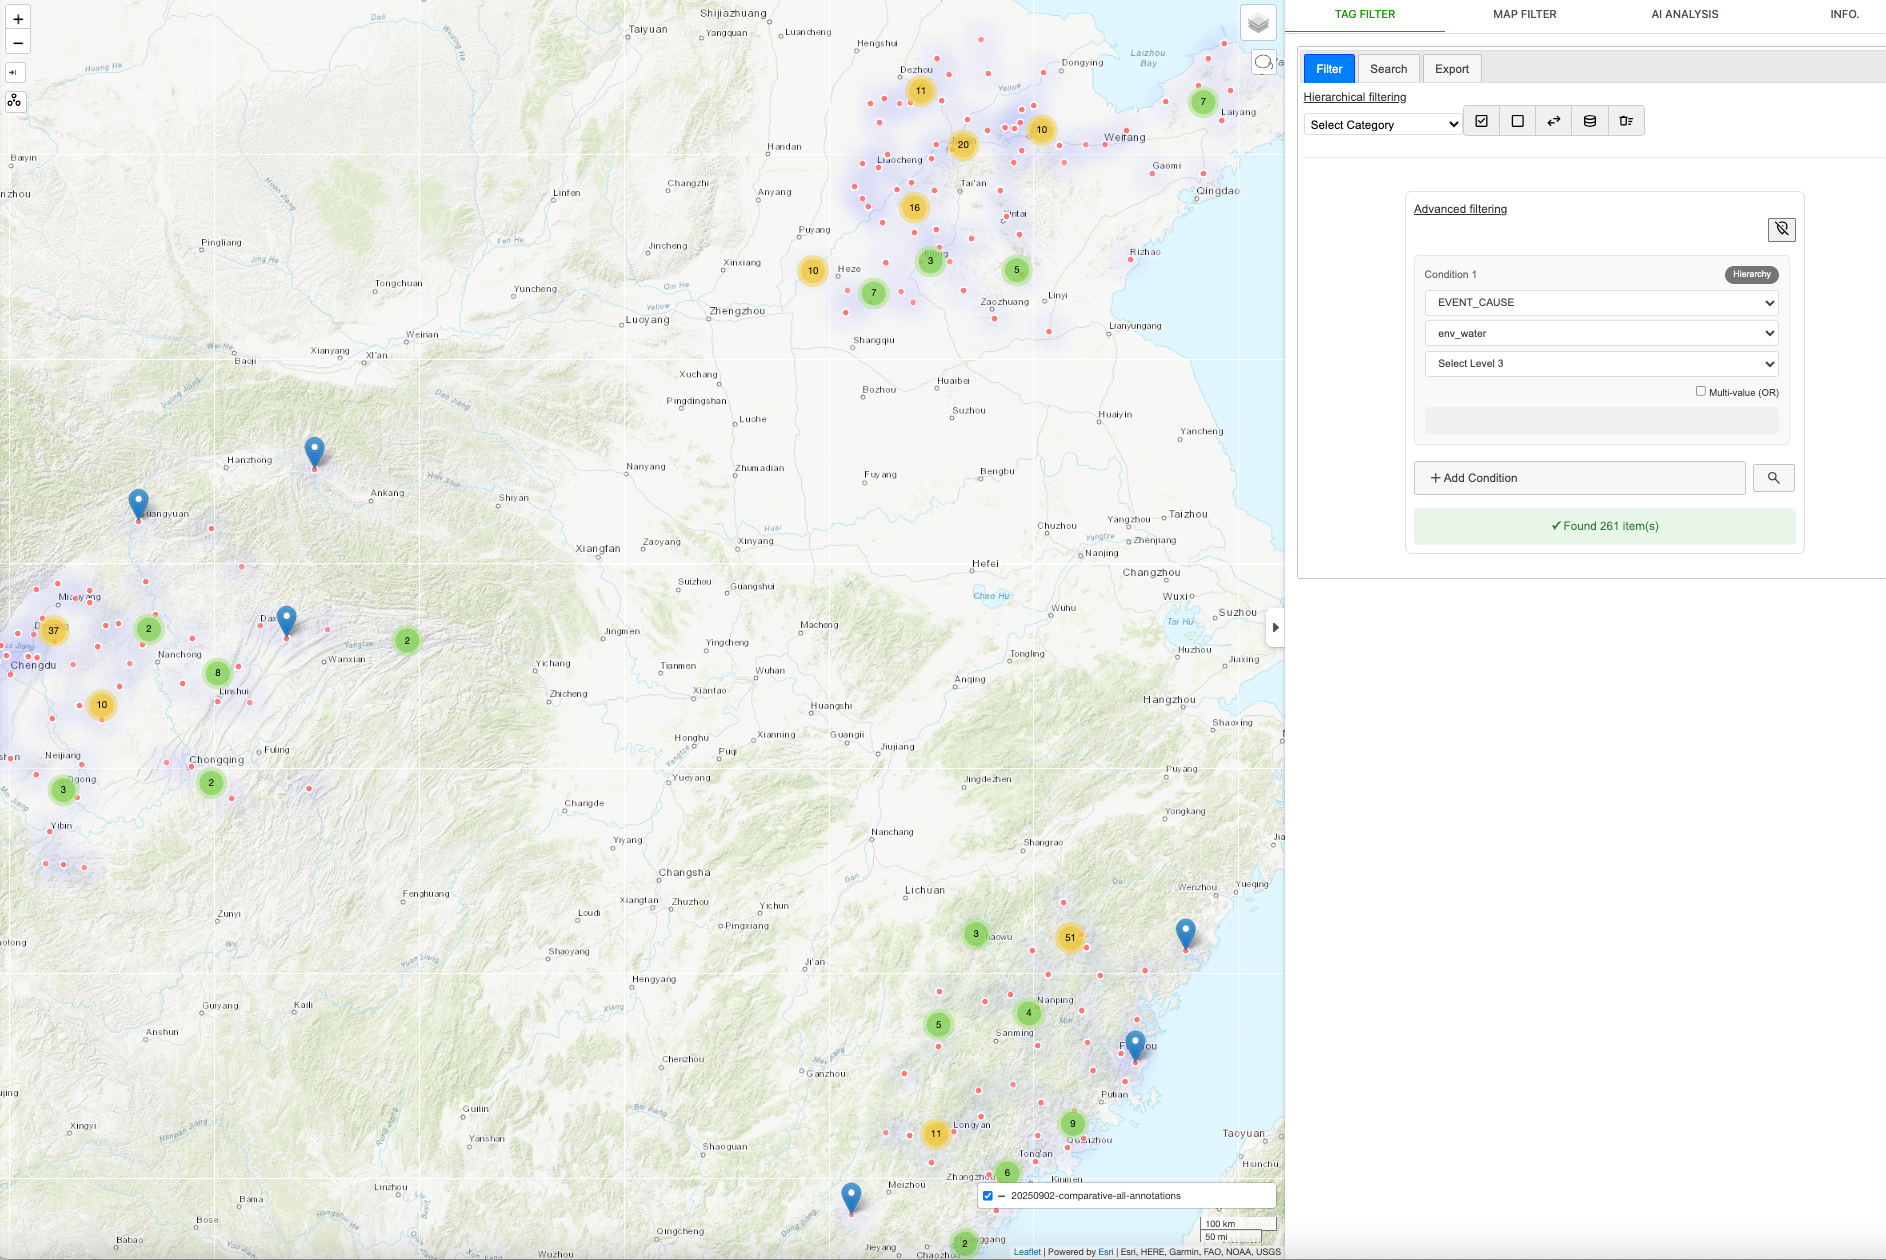This screenshot has height=1260, width=1886.
Task: Click the hide-markers icon in Advanced filtering
Action: coord(1781,230)
